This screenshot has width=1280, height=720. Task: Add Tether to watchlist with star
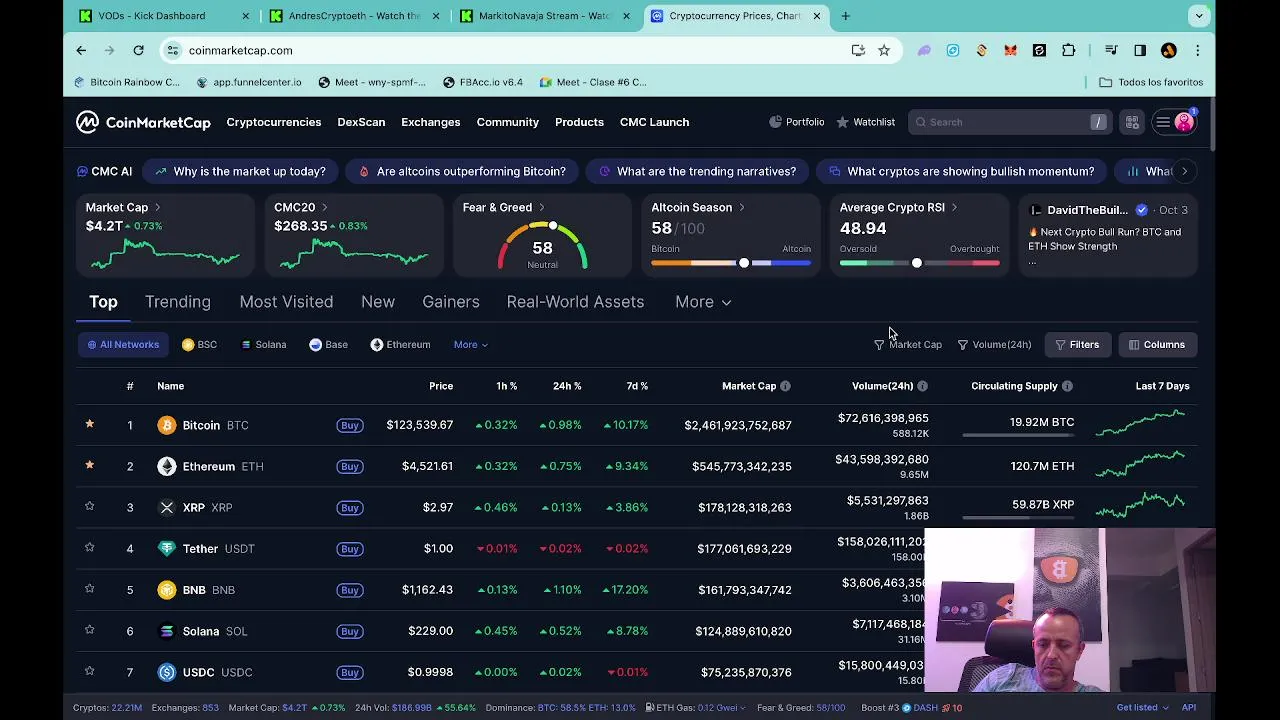pyautogui.click(x=89, y=547)
